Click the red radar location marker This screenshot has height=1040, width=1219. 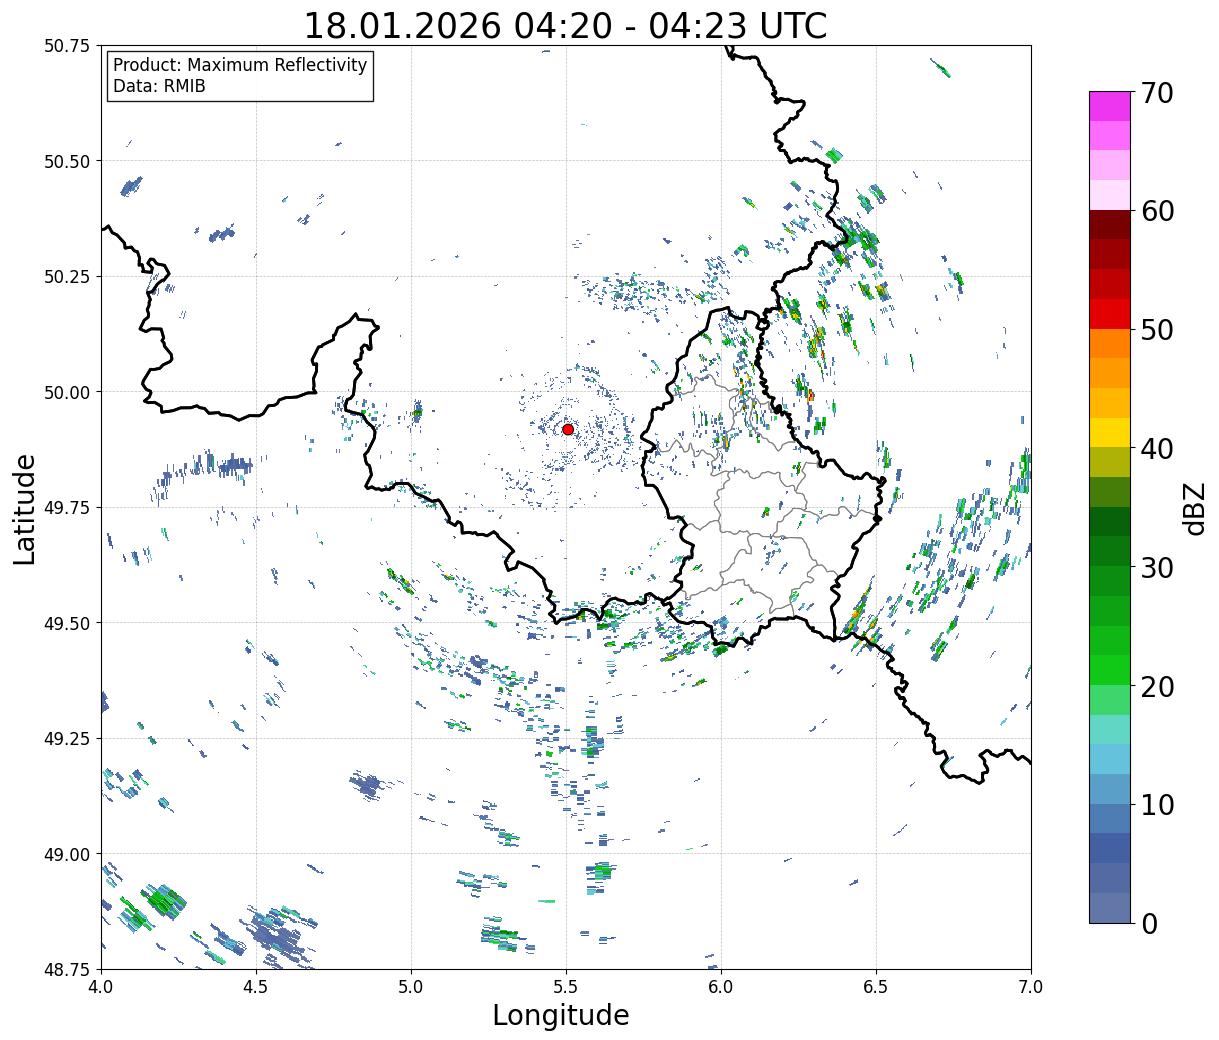coord(568,429)
